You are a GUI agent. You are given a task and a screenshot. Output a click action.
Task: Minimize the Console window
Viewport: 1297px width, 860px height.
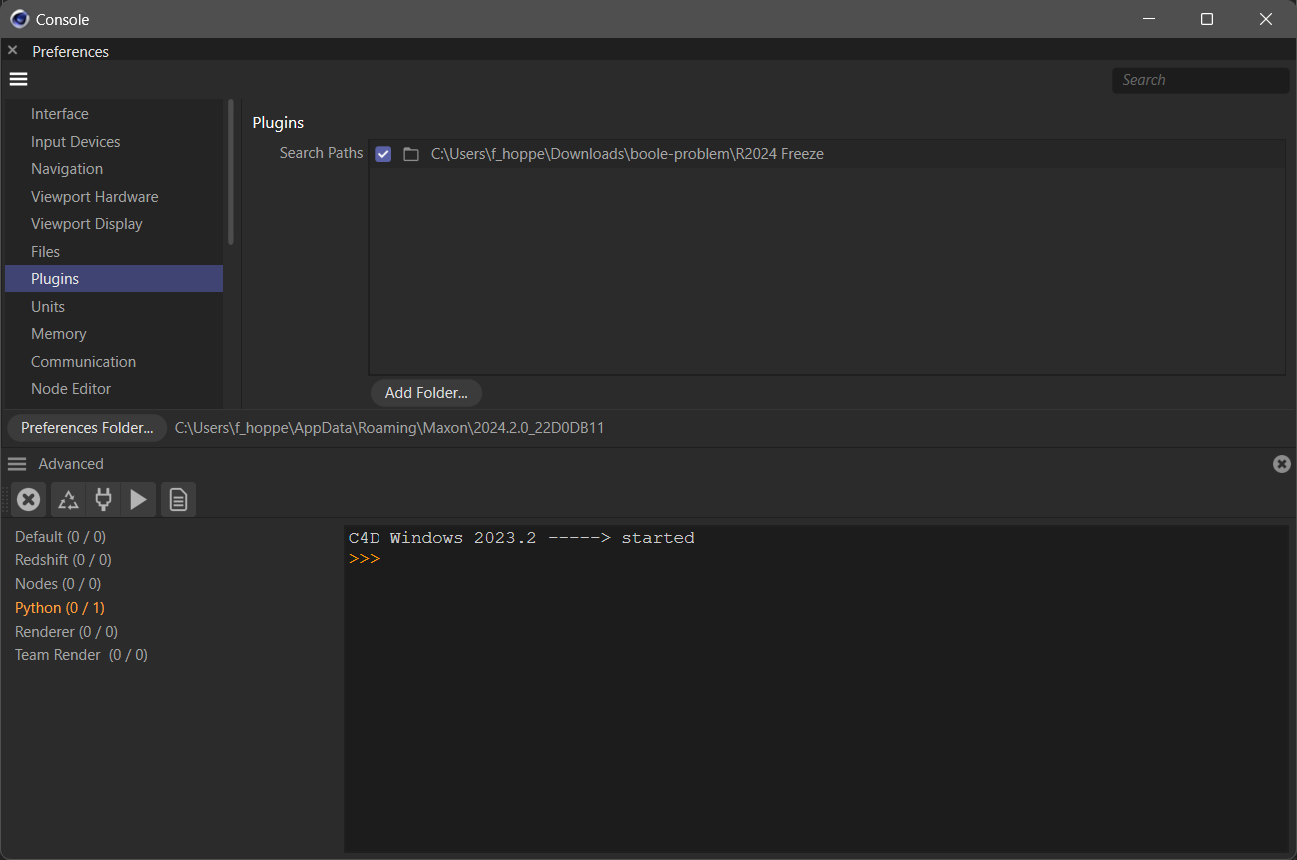click(x=1149, y=19)
